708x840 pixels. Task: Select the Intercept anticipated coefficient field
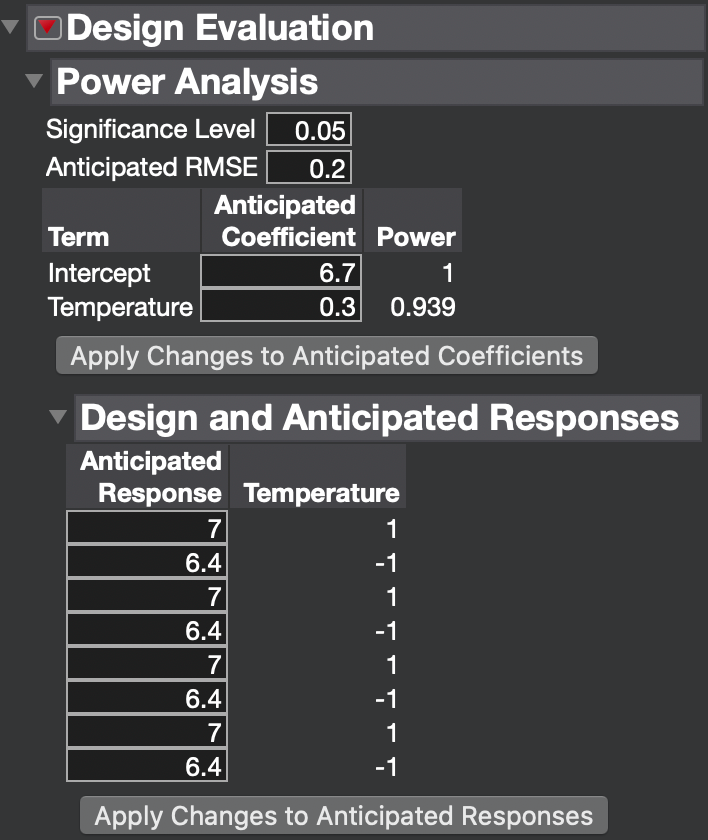tap(280, 273)
